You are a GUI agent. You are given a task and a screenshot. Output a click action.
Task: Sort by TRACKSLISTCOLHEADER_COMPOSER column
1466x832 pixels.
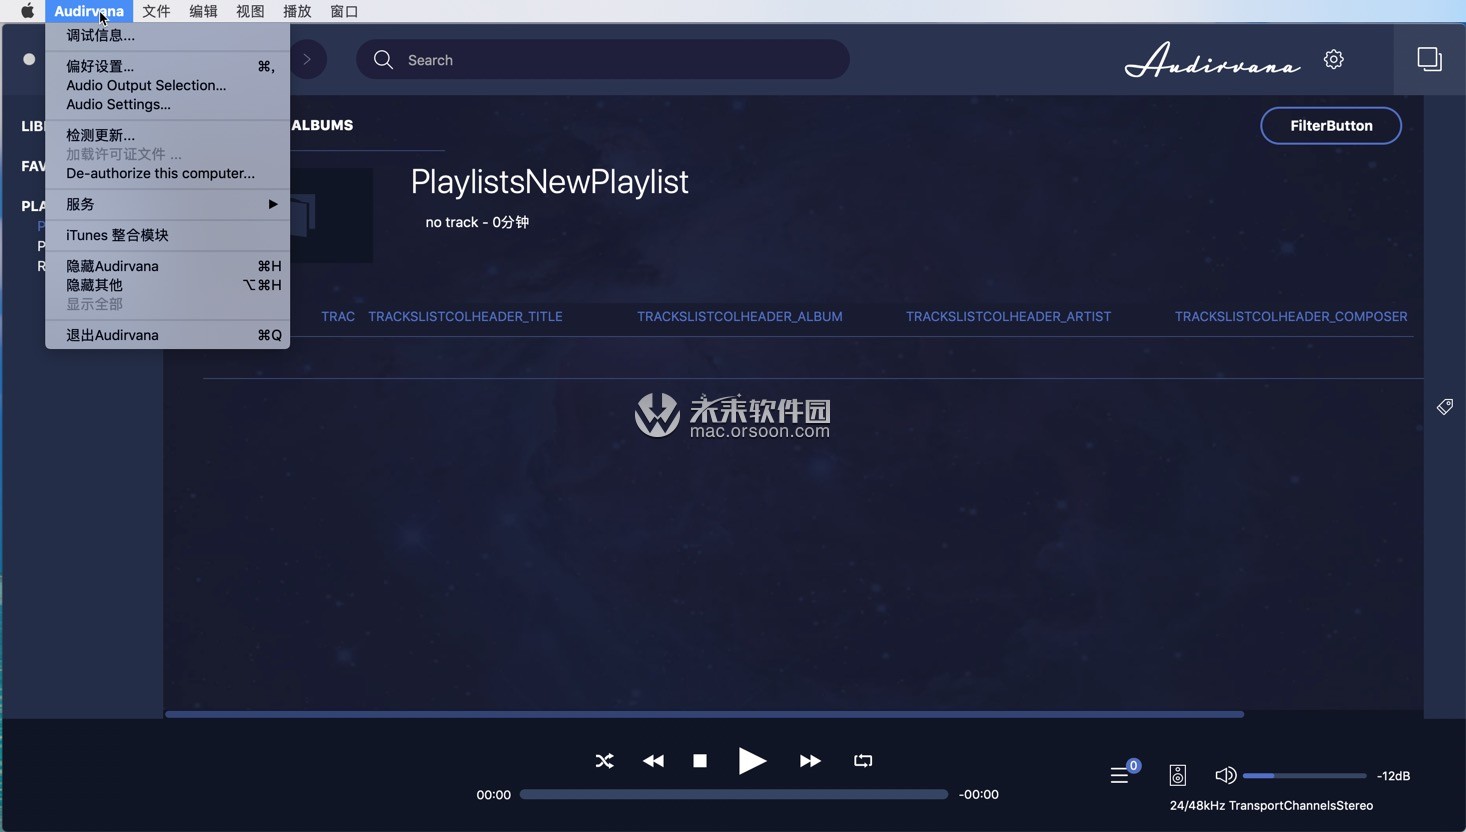(1291, 316)
